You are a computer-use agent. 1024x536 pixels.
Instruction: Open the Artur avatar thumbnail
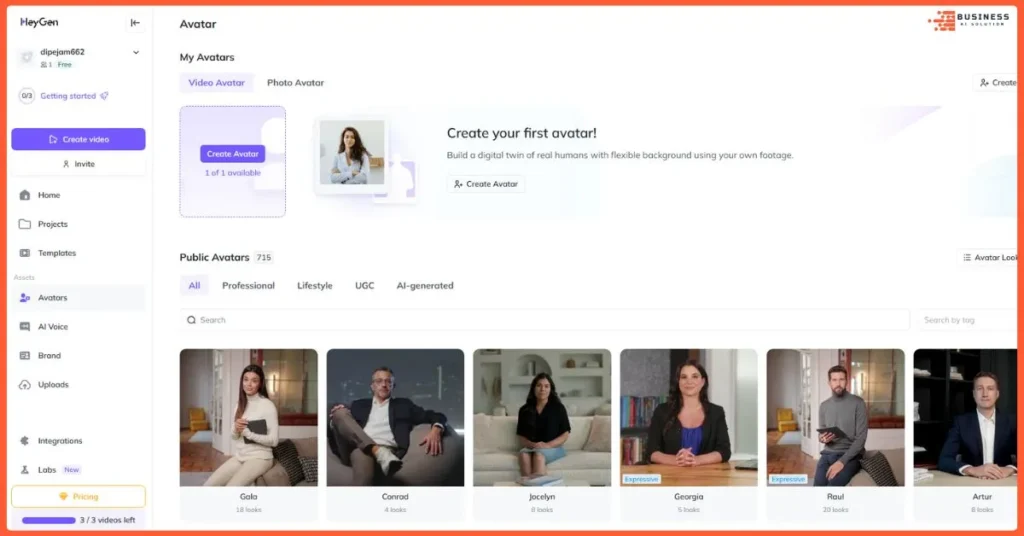(965, 417)
